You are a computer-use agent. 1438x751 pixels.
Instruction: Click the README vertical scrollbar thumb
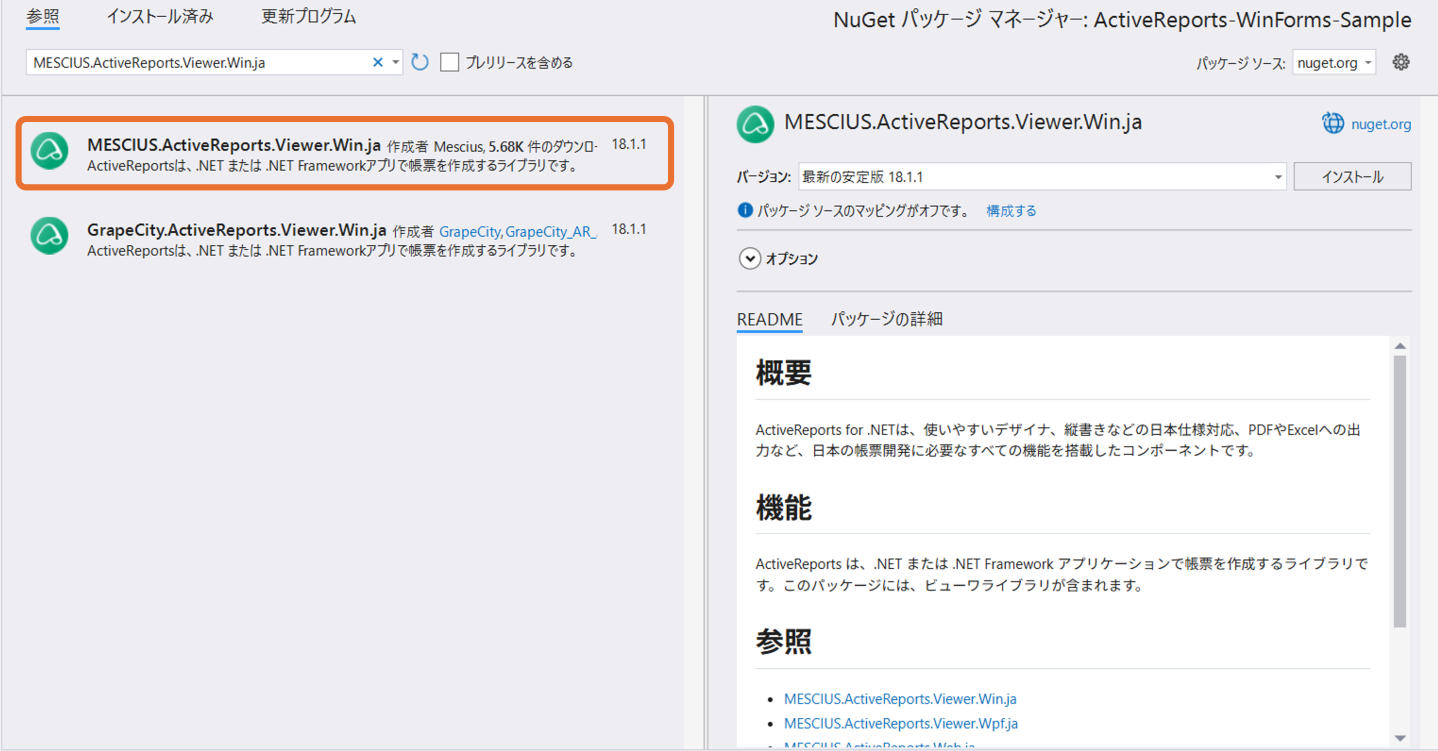(x=1400, y=491)
